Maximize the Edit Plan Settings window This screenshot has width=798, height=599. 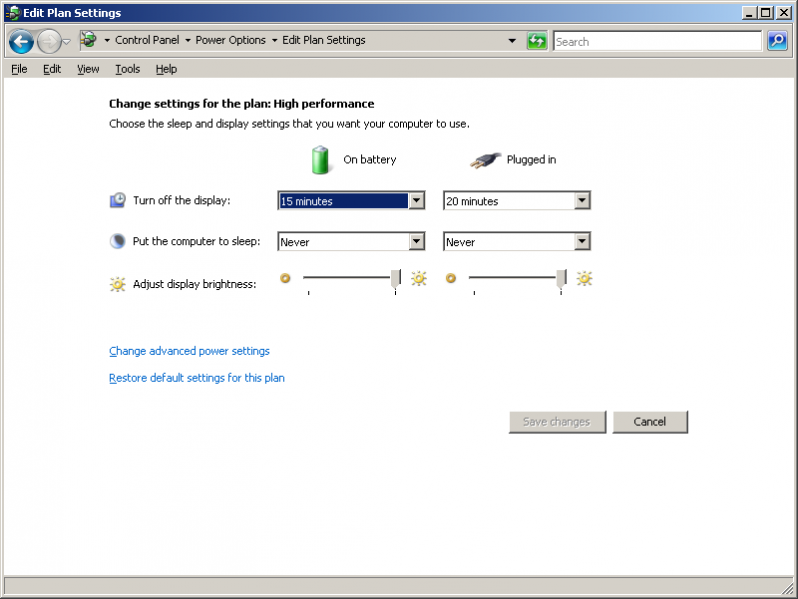pyautogui.click(x=765, y=13)
